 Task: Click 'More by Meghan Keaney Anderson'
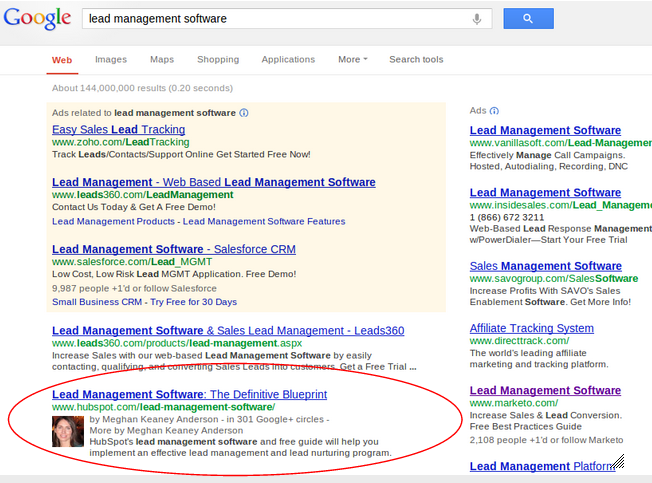[166, 430]
